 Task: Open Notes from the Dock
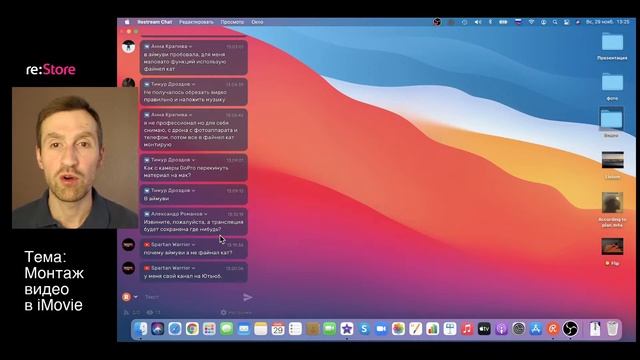pyautogui.click(x=261, y=329)
